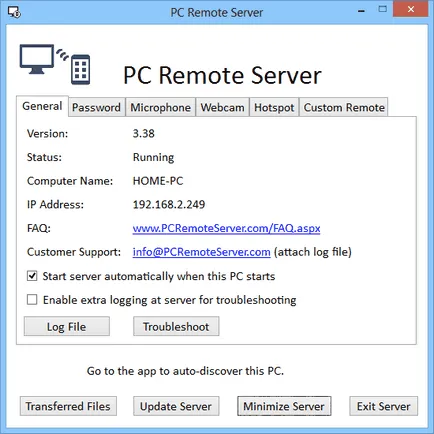Enable extra logging for troubleshooting checkbox

[32, 300]
